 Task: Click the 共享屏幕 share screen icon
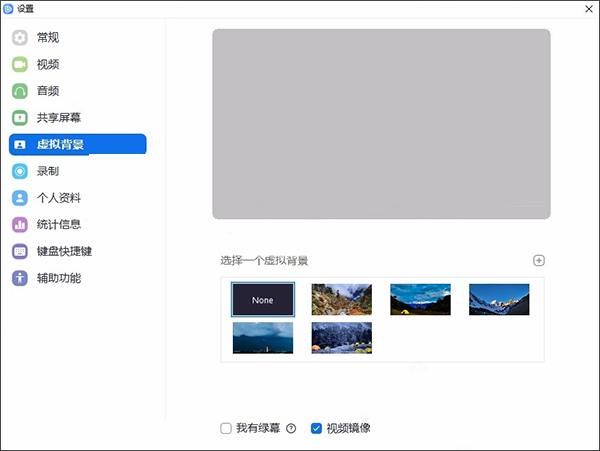(x=20, y=118)
